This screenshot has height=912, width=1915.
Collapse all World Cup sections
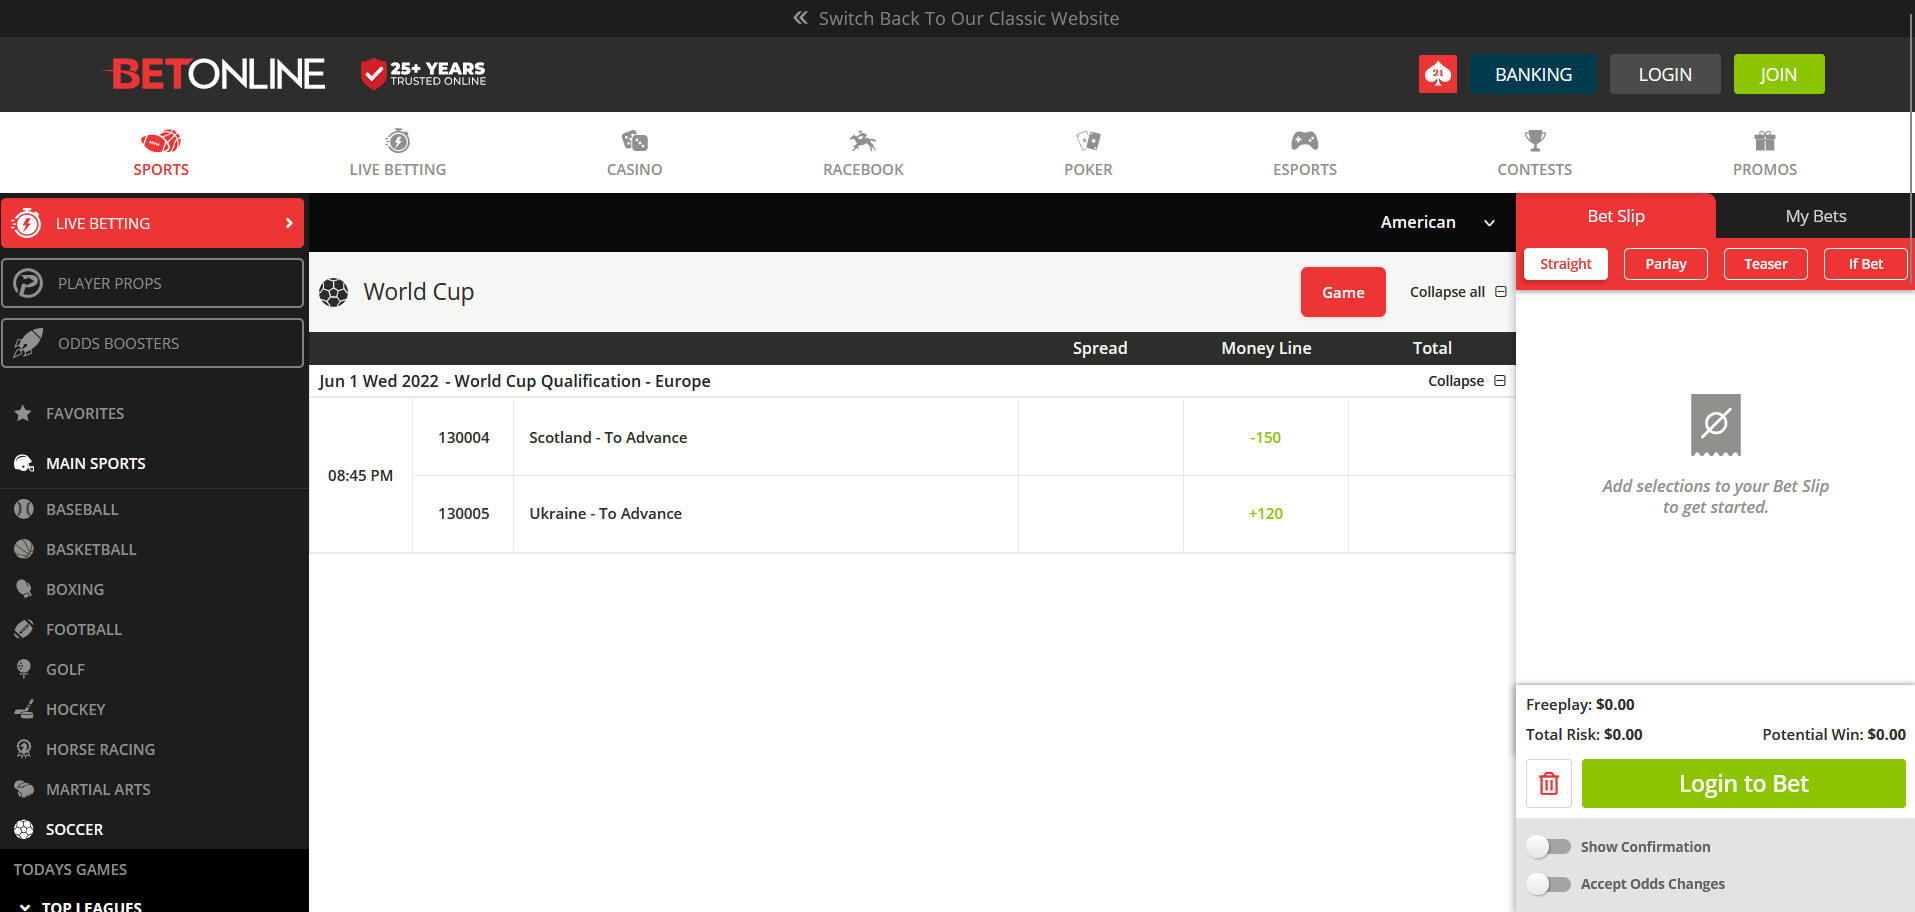pyautogui.click(x=1458, y=292)
